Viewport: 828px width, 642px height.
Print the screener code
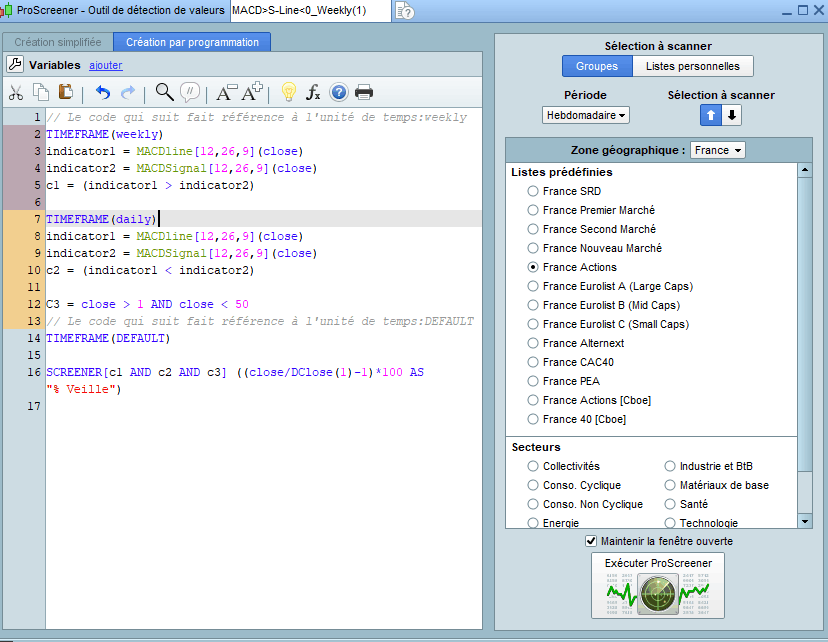point(364,93)
